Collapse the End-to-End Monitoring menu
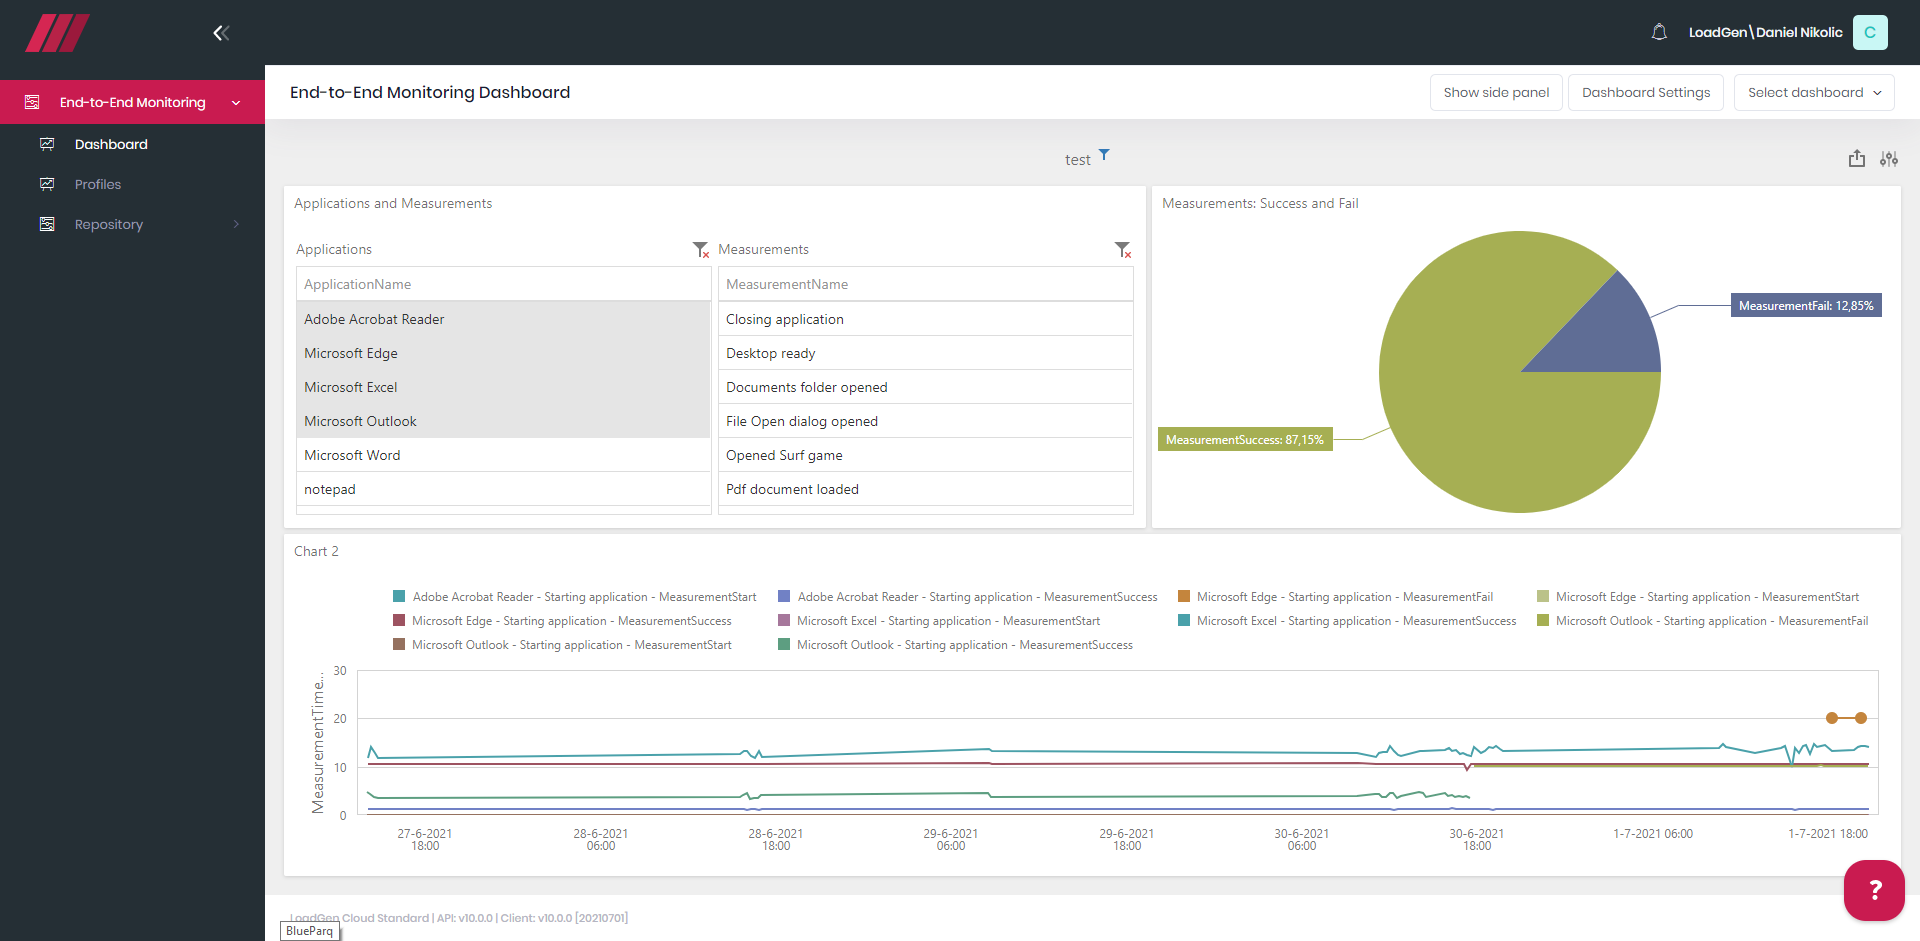 pos(132,102)
